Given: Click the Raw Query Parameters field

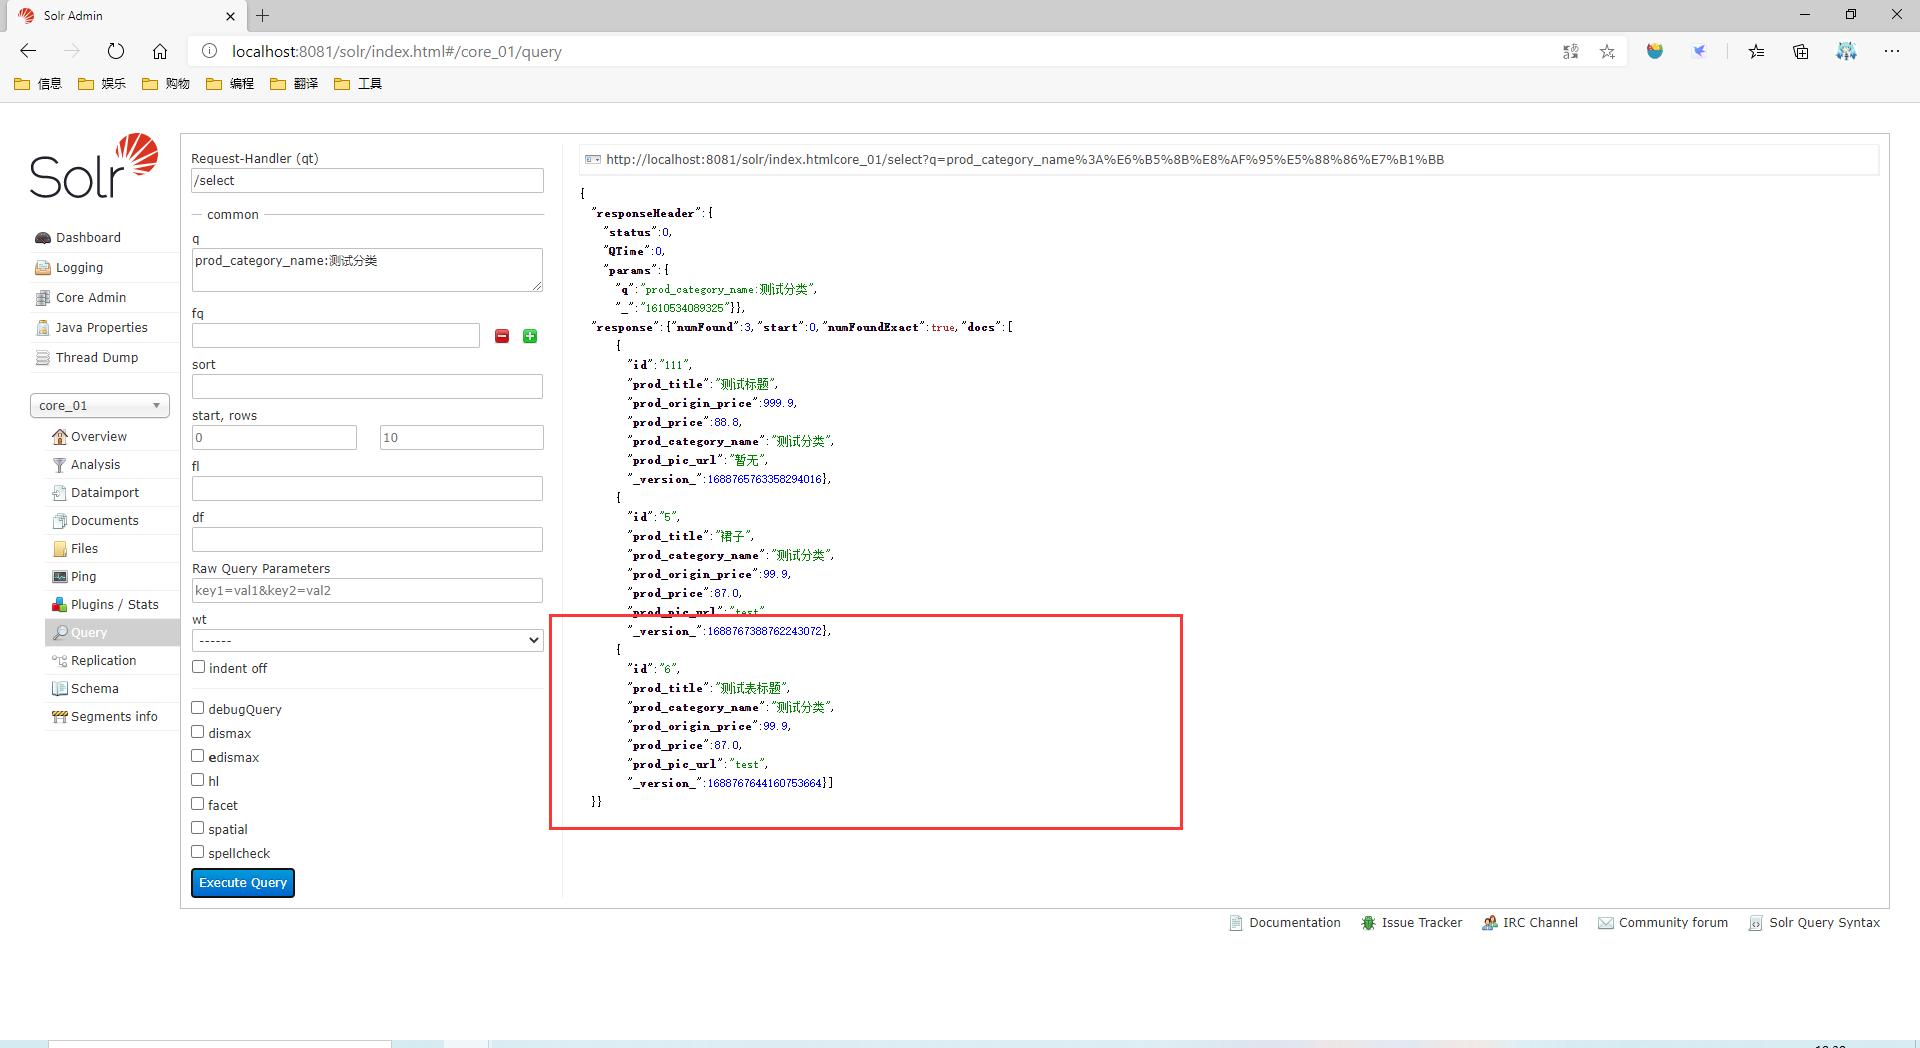Looking at the screenshot, I should [367, 591].
